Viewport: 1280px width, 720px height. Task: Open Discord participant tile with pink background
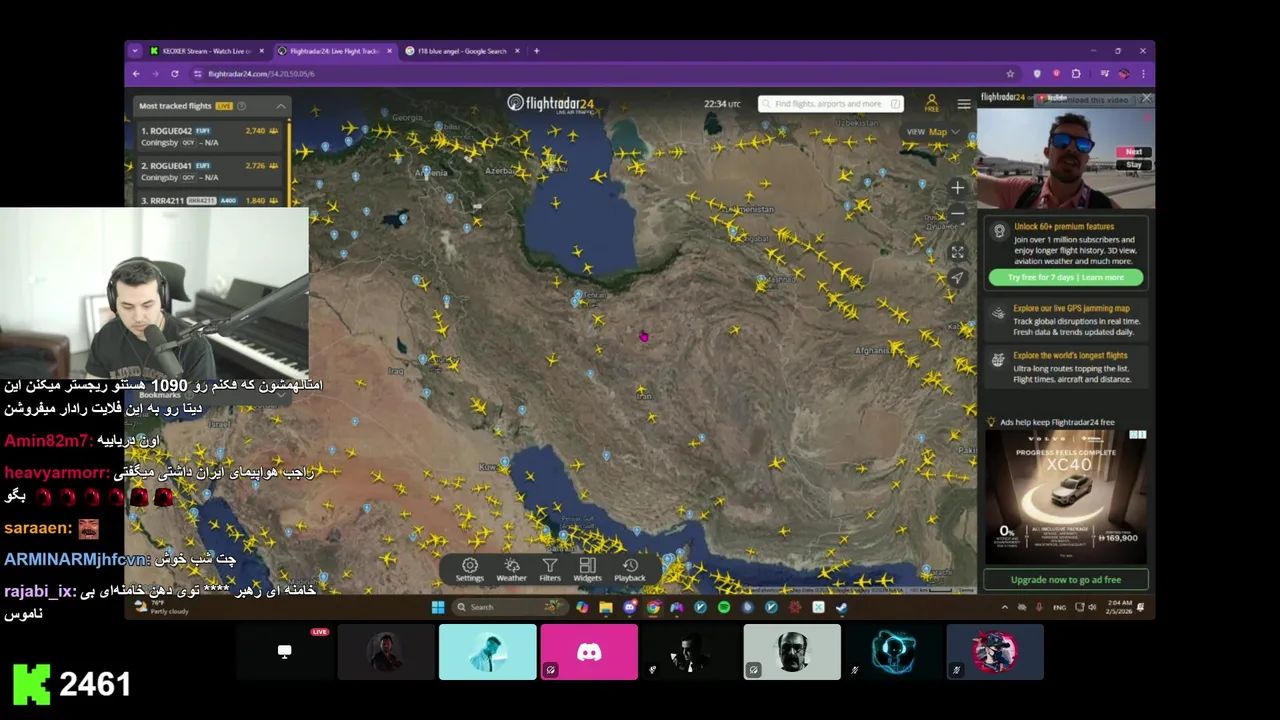pyautogui.click(x=589, y=652)
